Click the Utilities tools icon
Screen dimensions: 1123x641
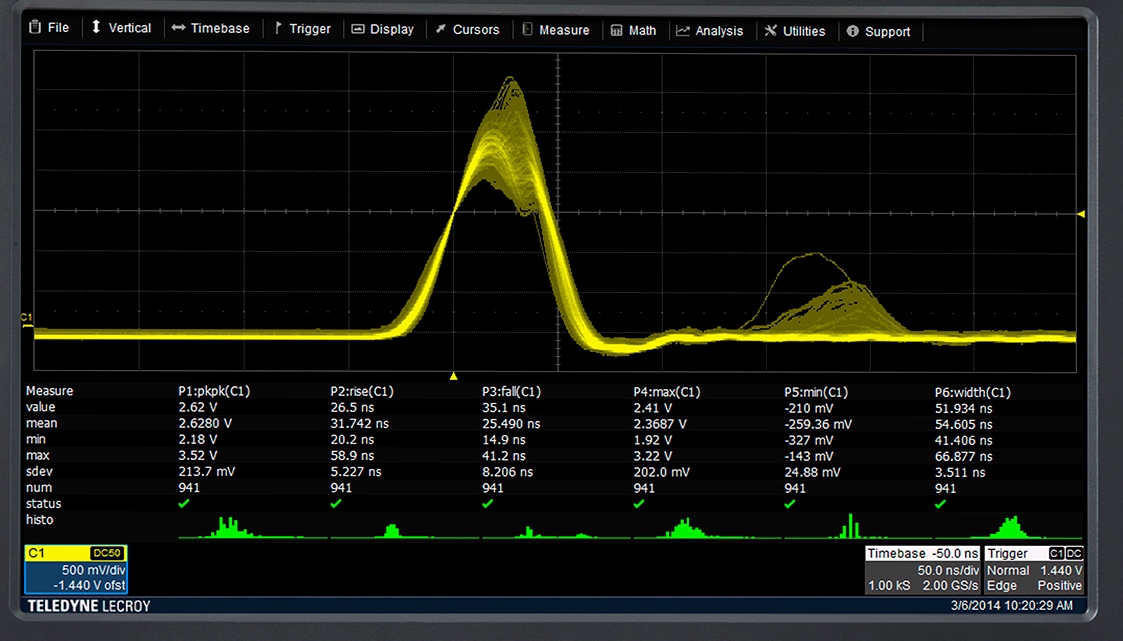pyautogui.click(x=770, y=31)
